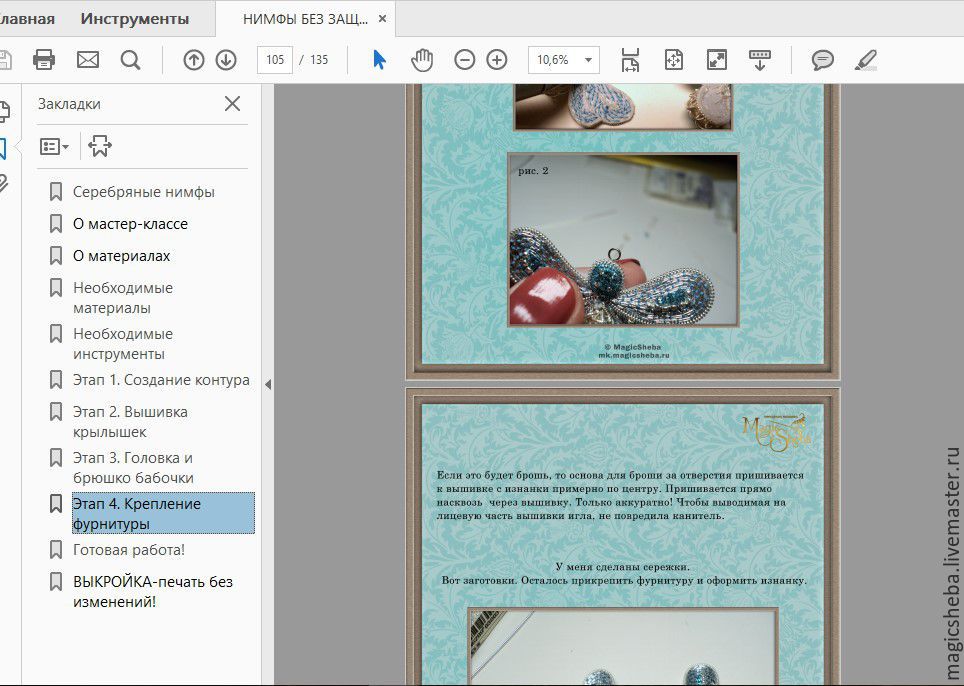Viewport: 964px width, 686px height.
Task: Open bookmark Этап 1. Создание контура
Action: point(161,380)
